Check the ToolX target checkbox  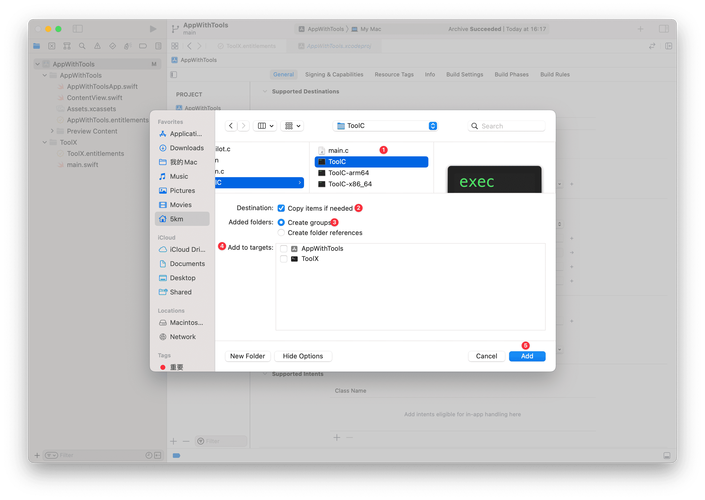pos(285,258)
